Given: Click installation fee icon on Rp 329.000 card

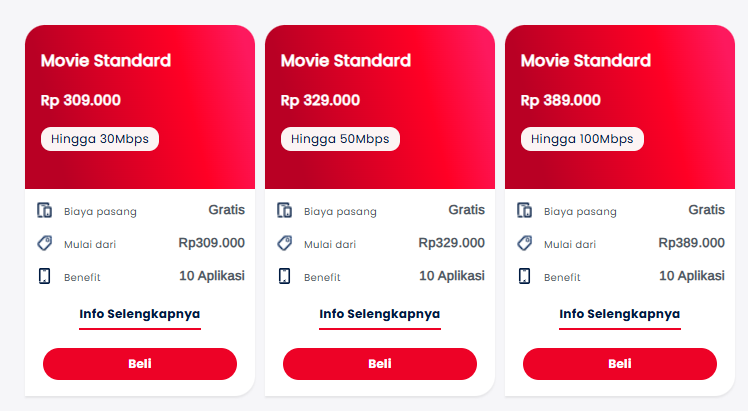Looking at the screenshot, I should (284, 210).
